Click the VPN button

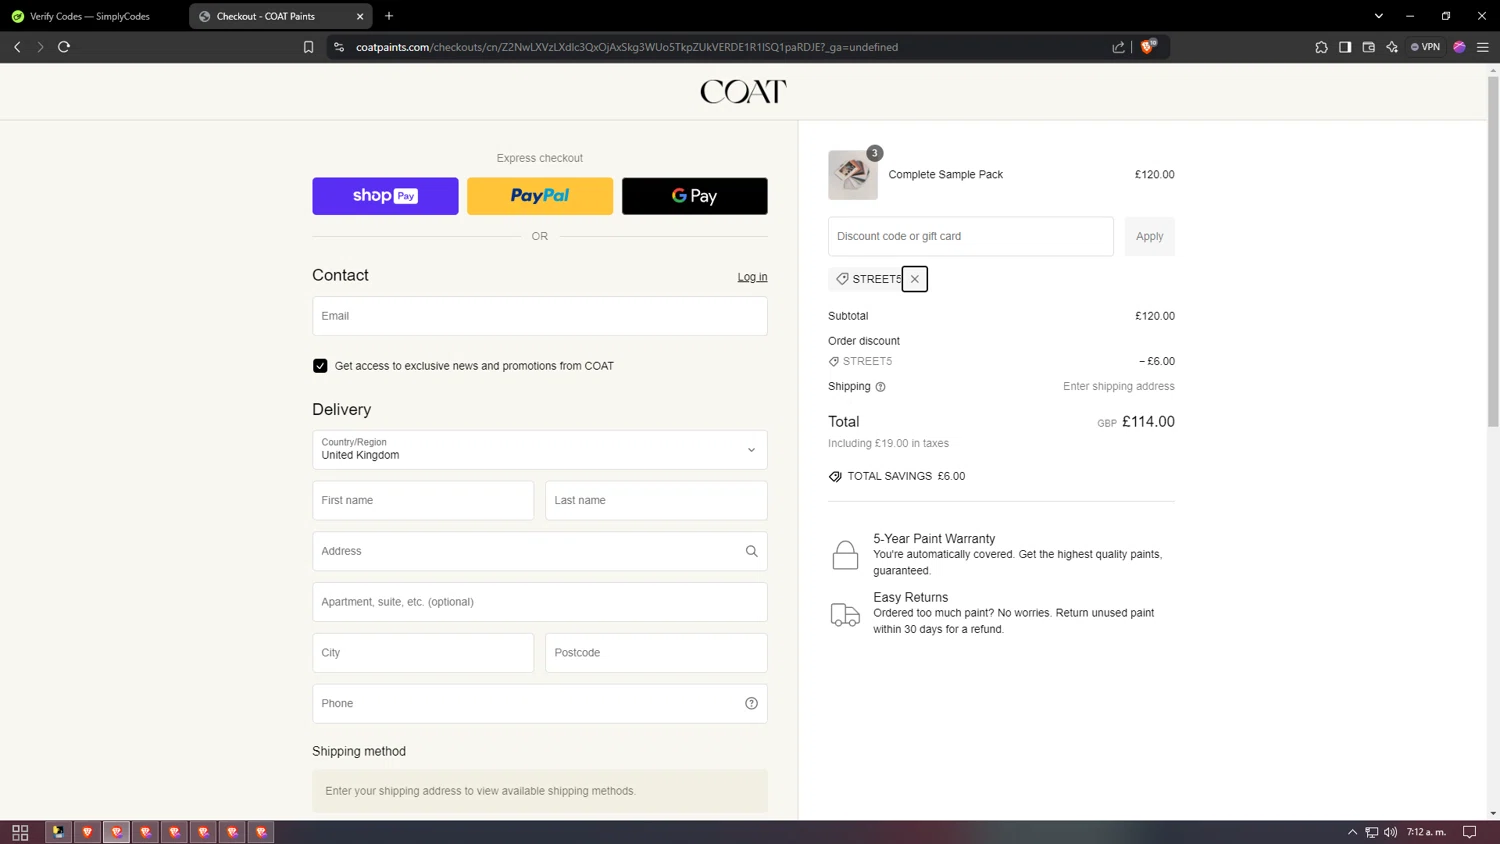(x=1425, y=47)
